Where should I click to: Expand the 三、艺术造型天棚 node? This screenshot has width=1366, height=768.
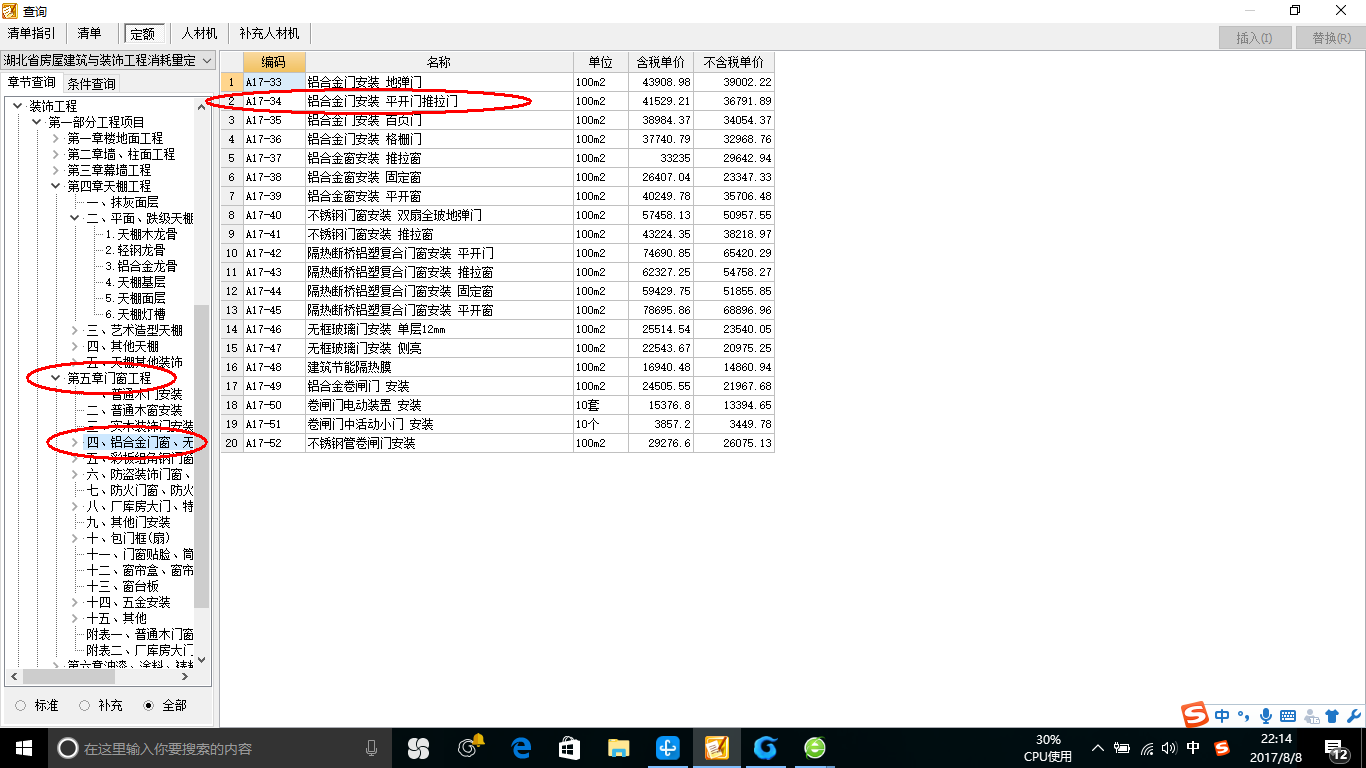(75, 330)
